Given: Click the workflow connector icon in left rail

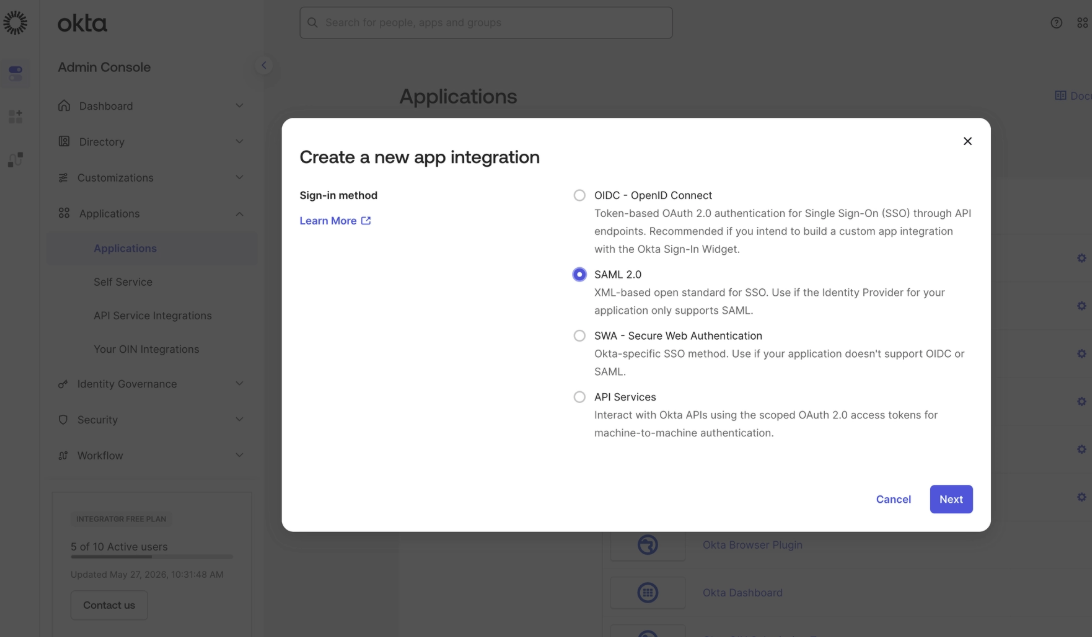Looking at the screenshot, I should (15, 159).
